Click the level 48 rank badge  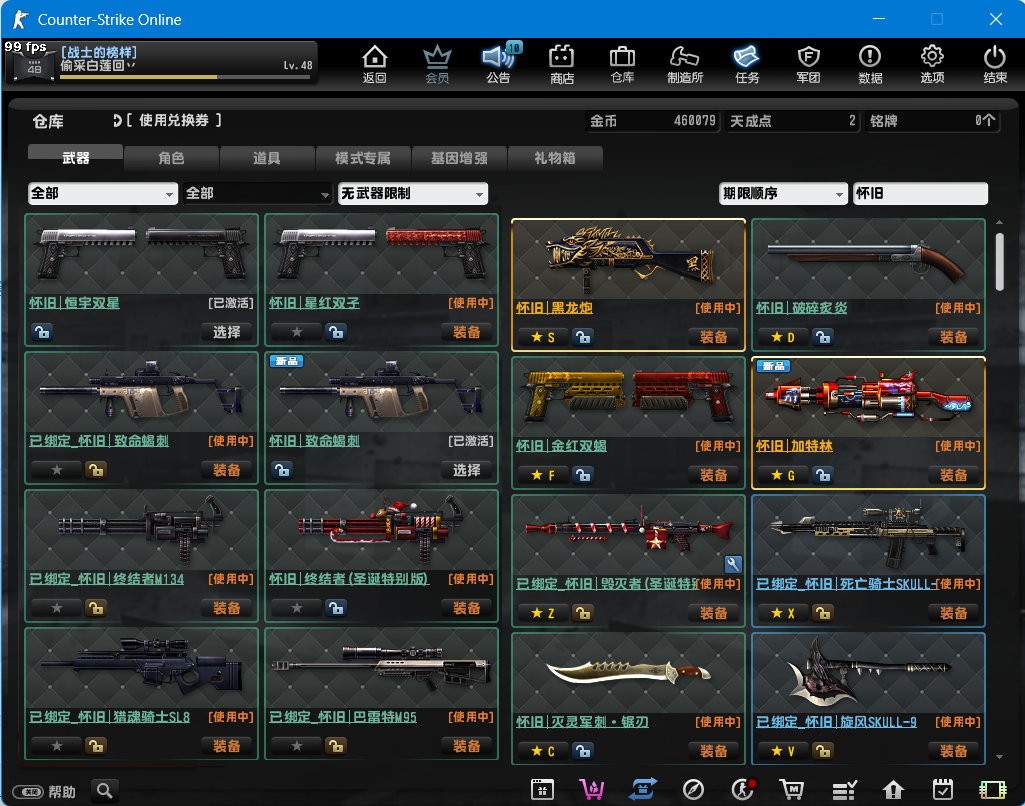click(34, 67)
